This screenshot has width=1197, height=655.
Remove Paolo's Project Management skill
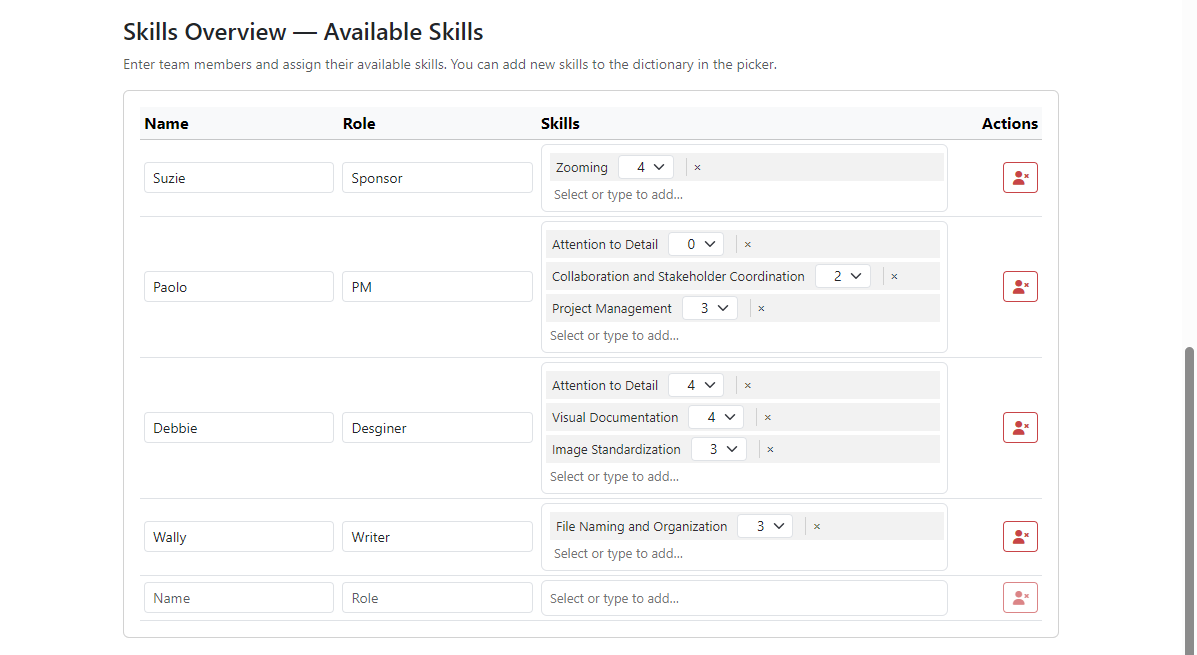[761, 308]
